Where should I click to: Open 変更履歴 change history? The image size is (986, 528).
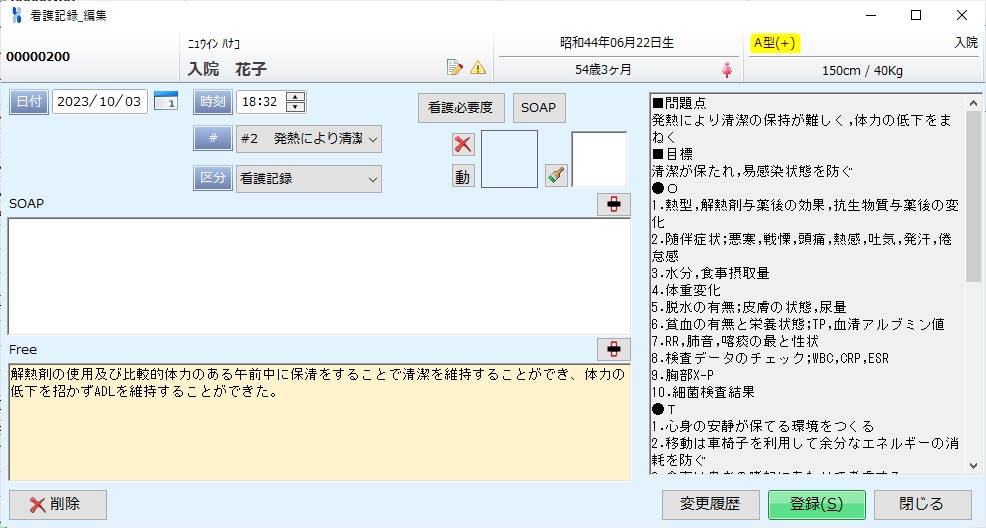tap(710, 504)
